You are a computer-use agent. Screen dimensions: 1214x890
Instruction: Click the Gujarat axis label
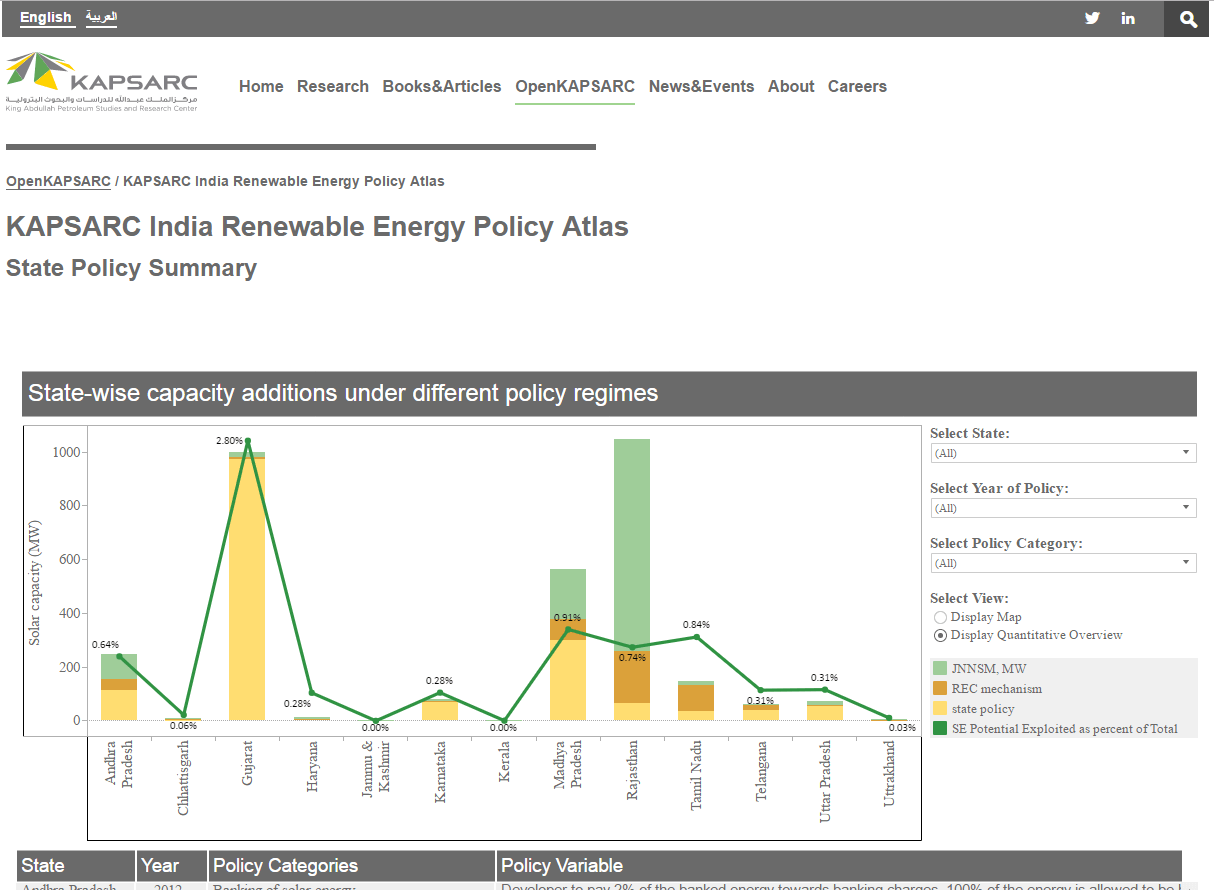(x=247, y=763)
